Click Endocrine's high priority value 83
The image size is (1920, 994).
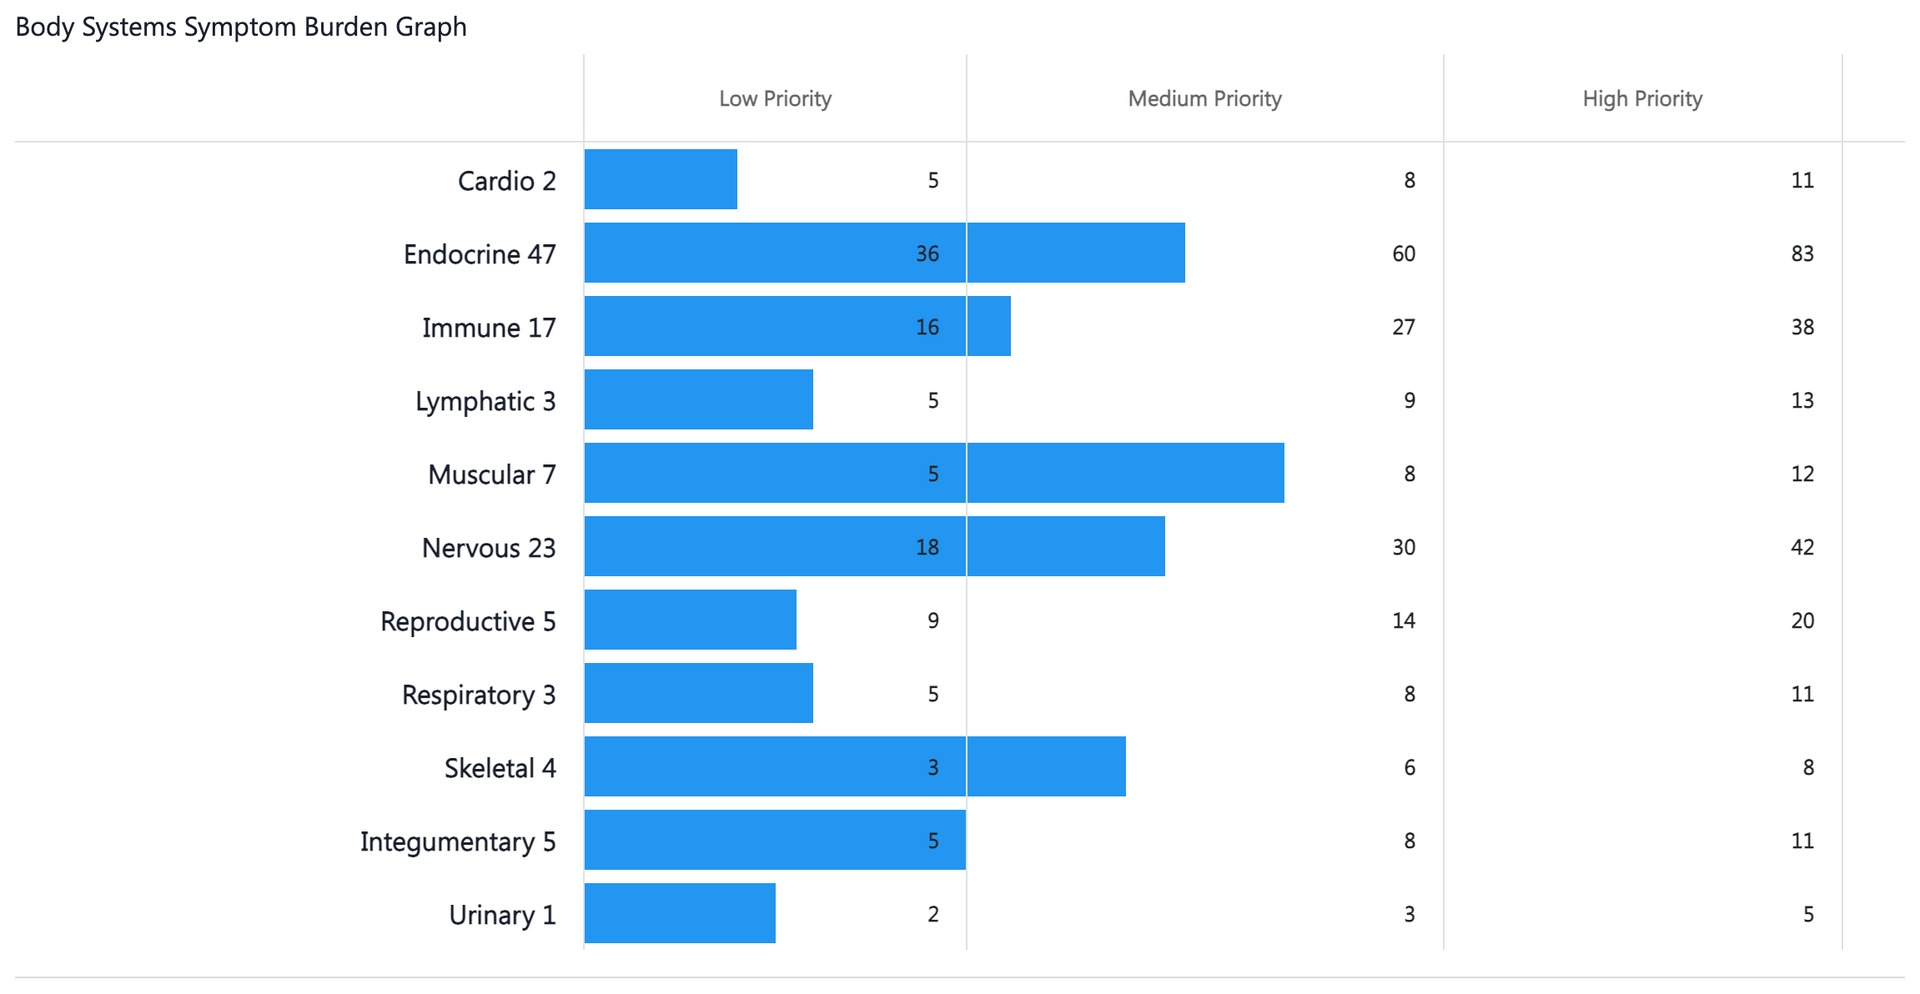(x=1802, y=254)
